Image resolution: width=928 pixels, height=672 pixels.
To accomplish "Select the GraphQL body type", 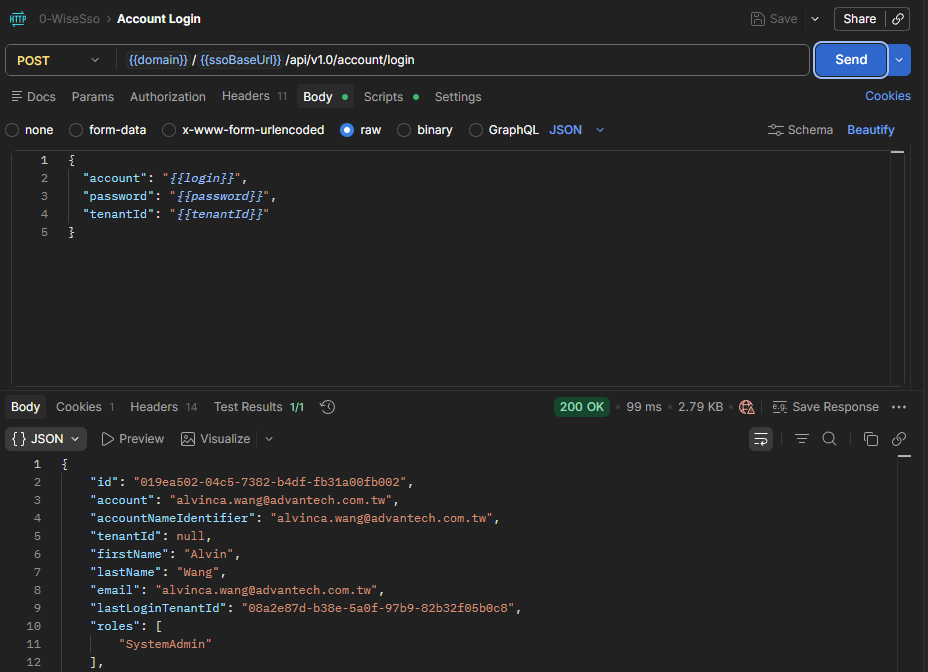I will (475, 130).
